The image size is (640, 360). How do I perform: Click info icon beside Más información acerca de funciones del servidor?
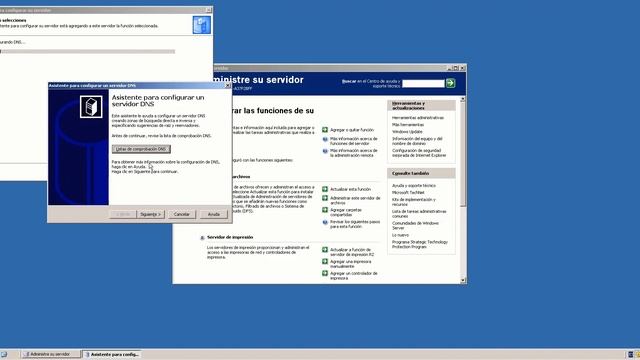(325, 139)
